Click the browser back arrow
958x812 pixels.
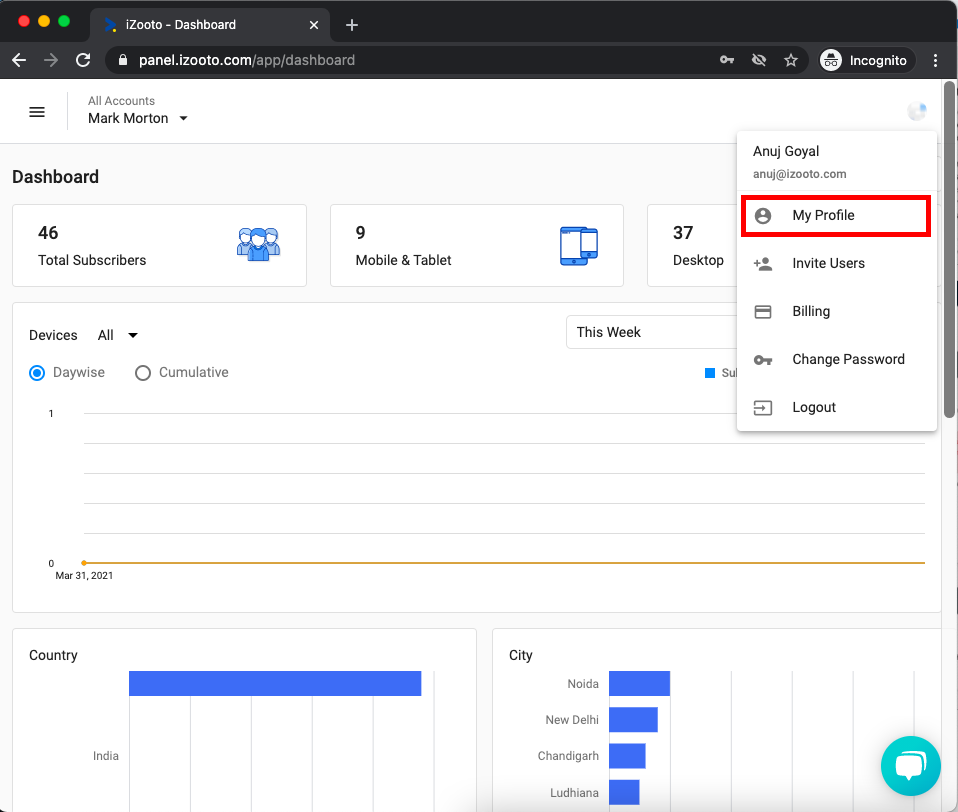(x=19, y=60)
